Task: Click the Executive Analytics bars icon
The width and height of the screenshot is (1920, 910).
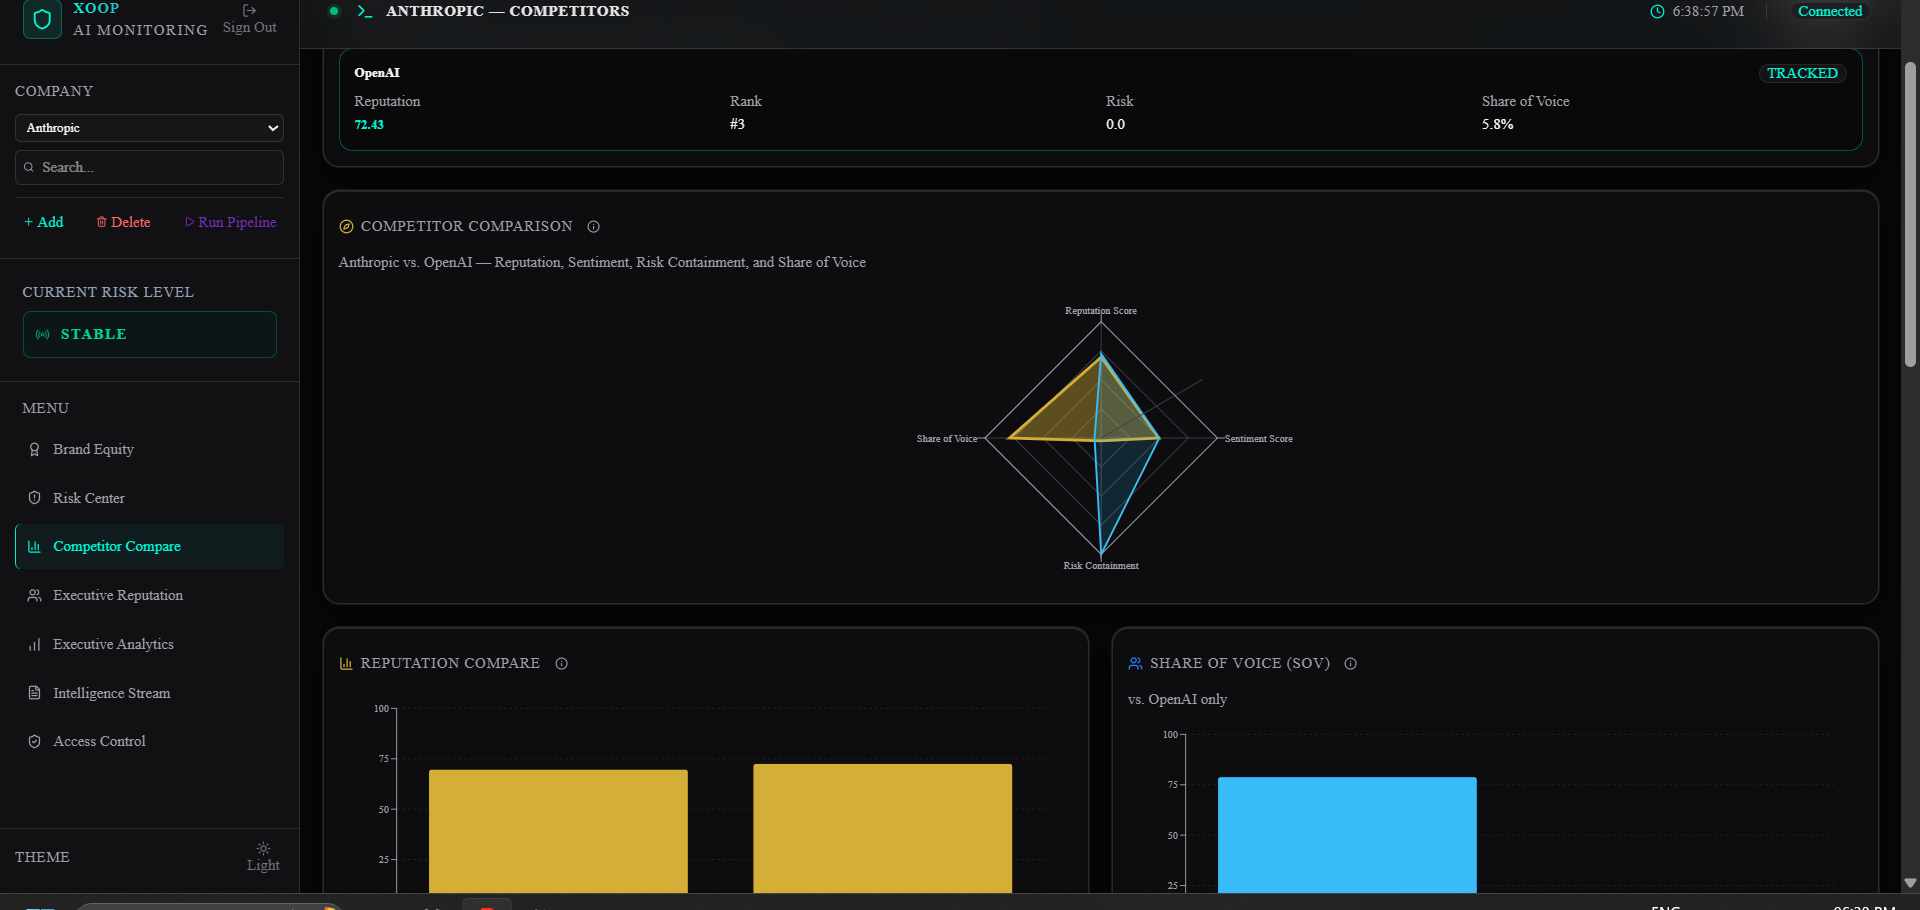Action: click(34, 644)
